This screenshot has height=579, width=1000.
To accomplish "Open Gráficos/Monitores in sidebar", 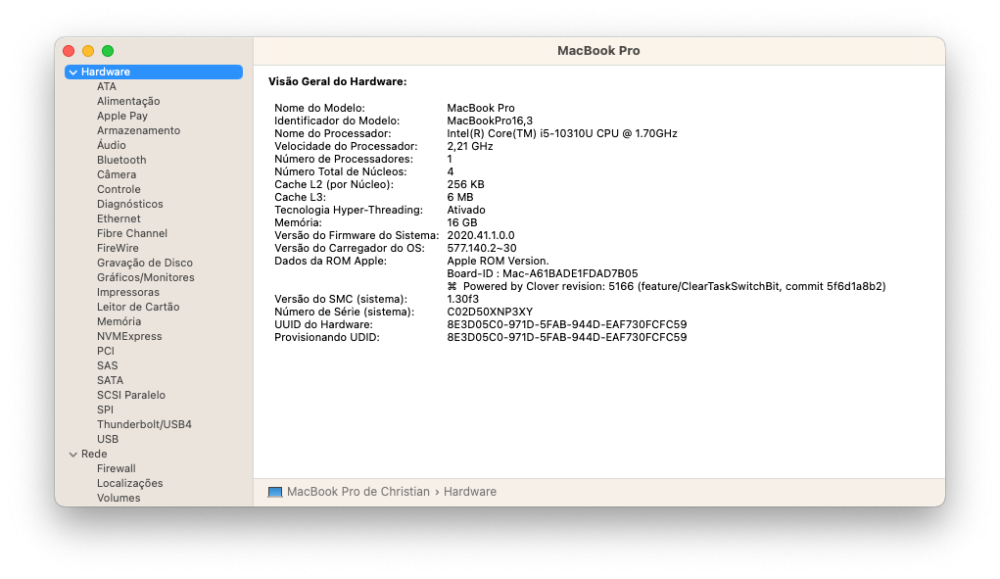I will [145, 277].
